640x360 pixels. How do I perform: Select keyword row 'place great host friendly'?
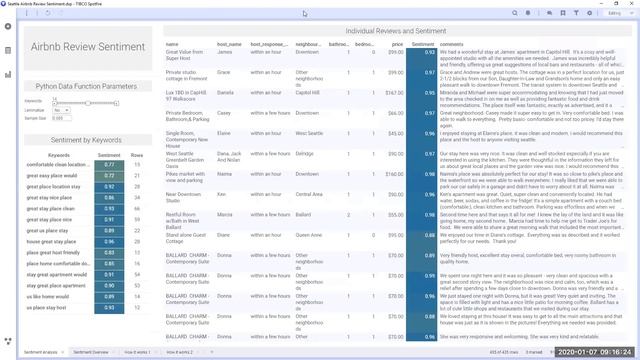tap(53, 253)
